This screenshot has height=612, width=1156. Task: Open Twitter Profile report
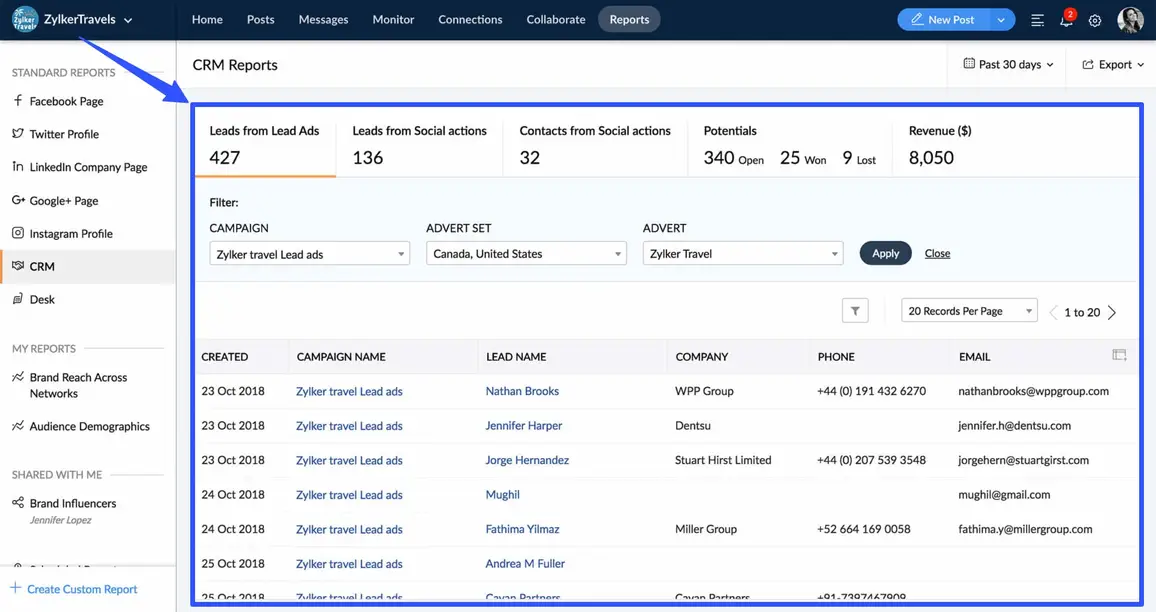tap(64, 134)
